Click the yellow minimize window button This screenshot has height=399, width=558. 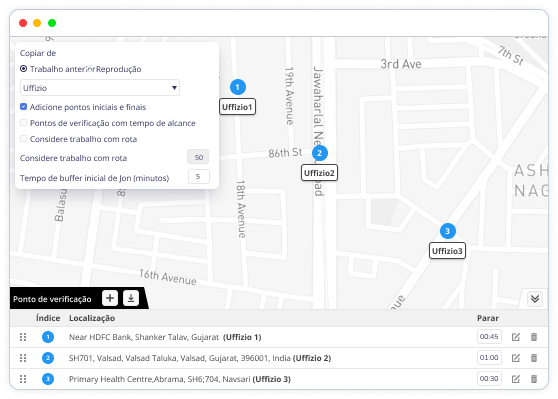37,23
